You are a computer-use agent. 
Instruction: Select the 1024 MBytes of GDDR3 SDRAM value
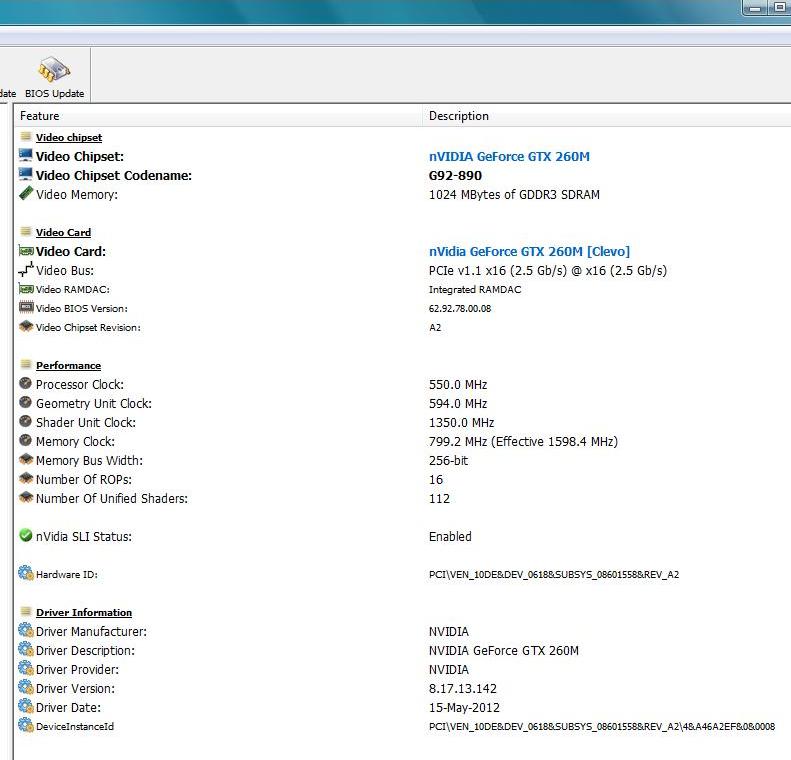coord(514,195)
